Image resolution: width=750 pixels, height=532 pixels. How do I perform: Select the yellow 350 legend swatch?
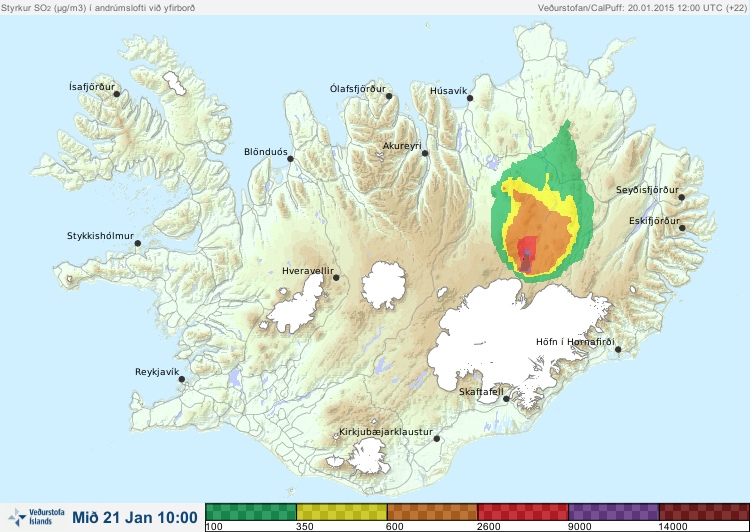tap(342, 512)
